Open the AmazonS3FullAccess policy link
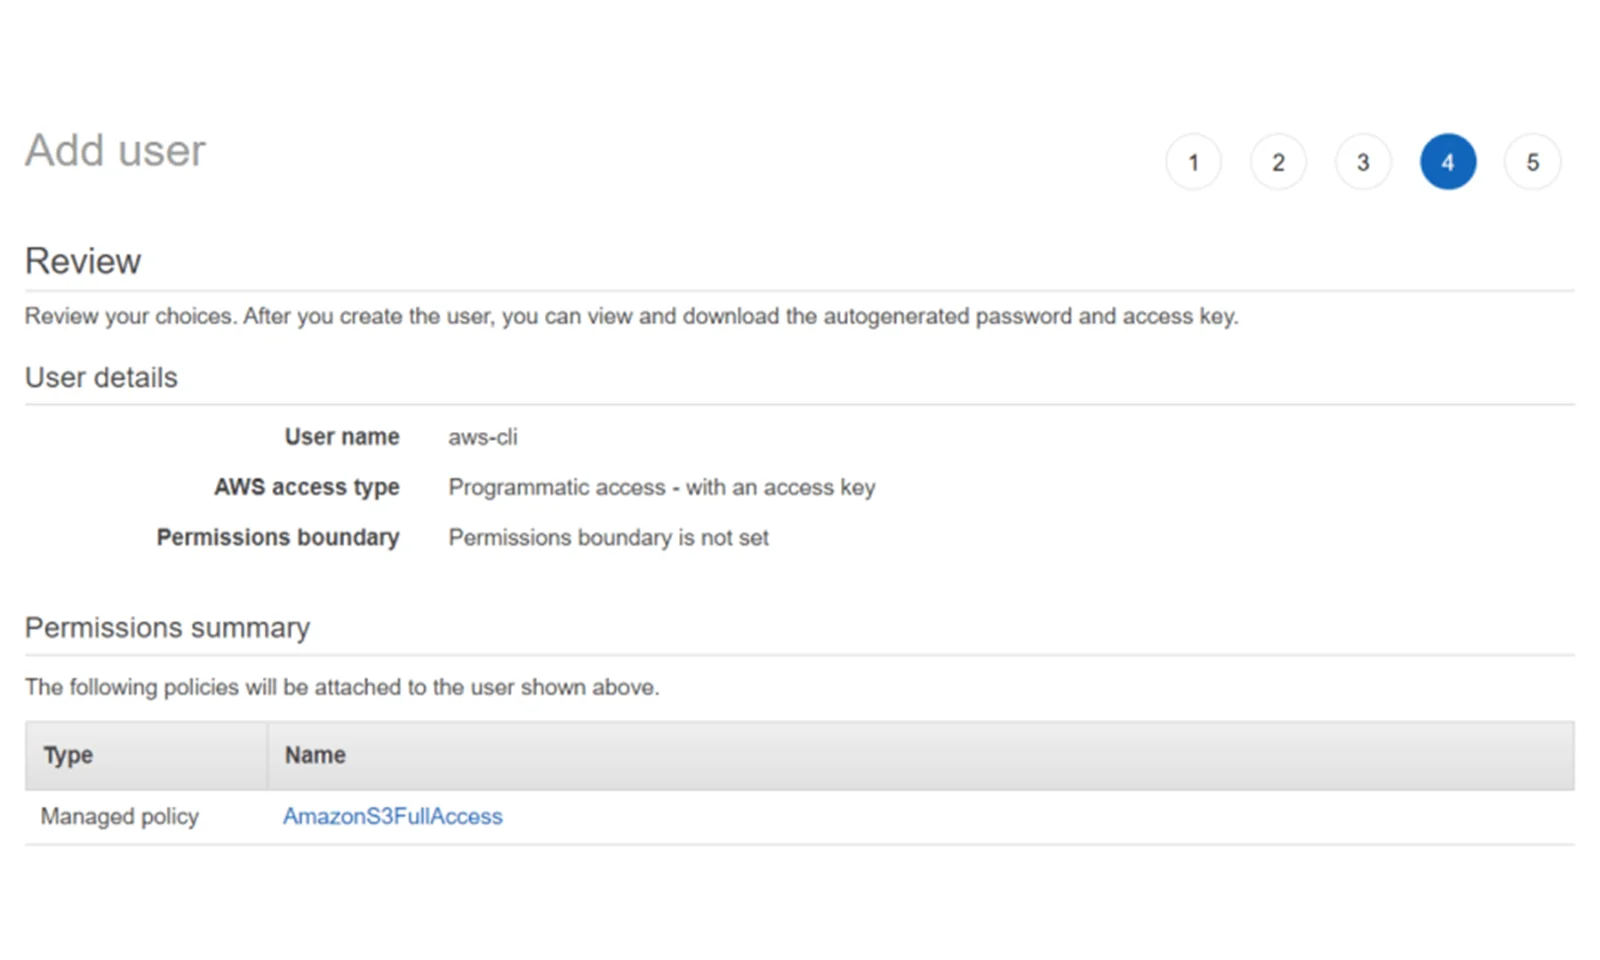The width and height of the screenshot is (1600, 960). pyautogui.click(x=392, y=816)
